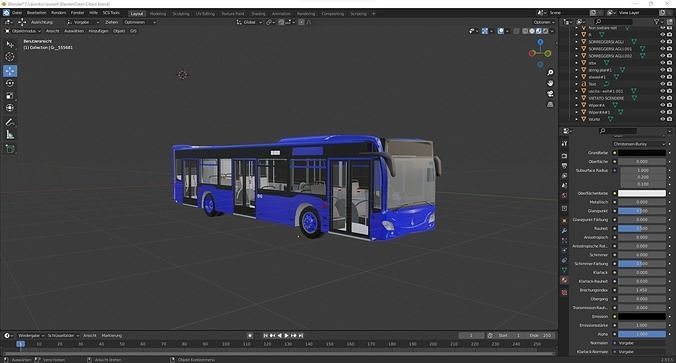
Task: Toggle X-ray in viewport header
Action: [516, 31]
